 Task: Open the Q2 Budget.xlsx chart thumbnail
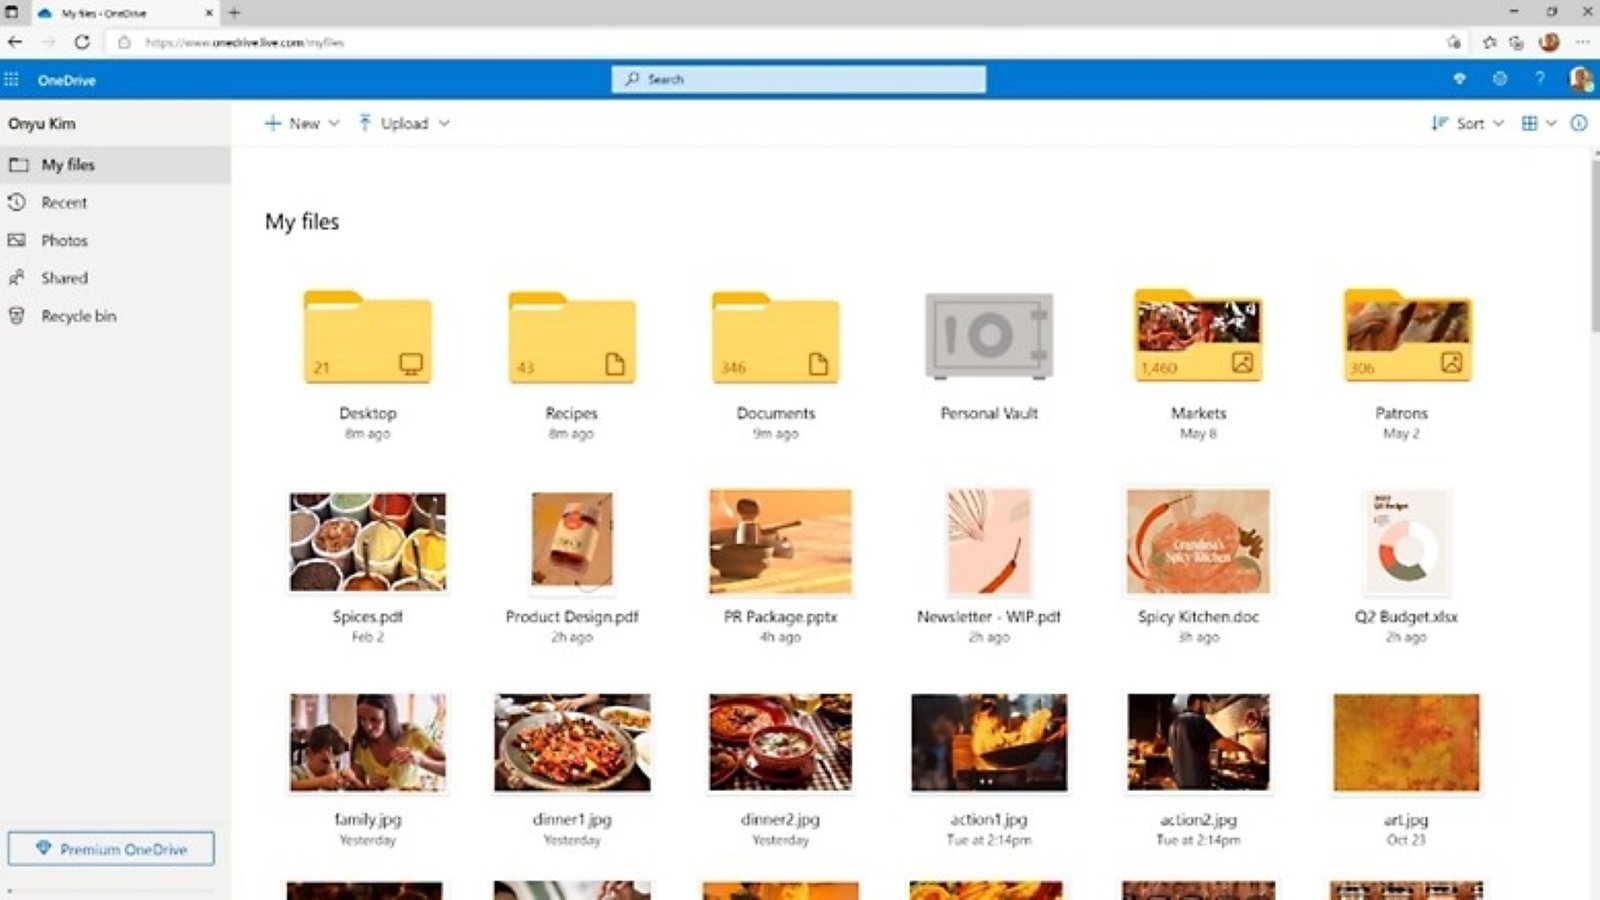tap(1405, 540)
